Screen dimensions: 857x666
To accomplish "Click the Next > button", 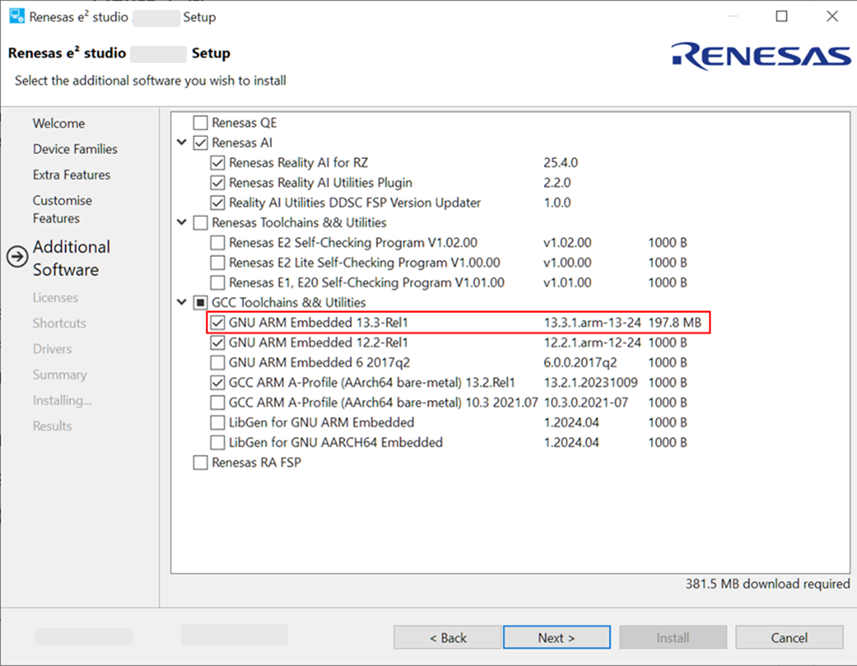I will [556, 638].
